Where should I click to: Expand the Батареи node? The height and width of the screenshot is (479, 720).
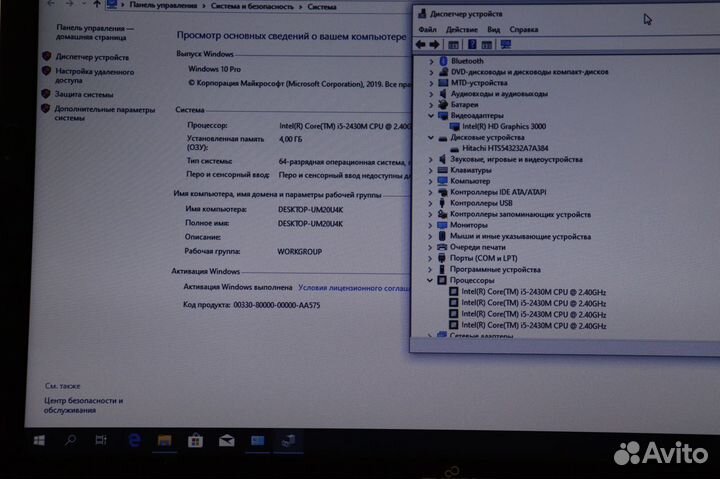[431, 105]
